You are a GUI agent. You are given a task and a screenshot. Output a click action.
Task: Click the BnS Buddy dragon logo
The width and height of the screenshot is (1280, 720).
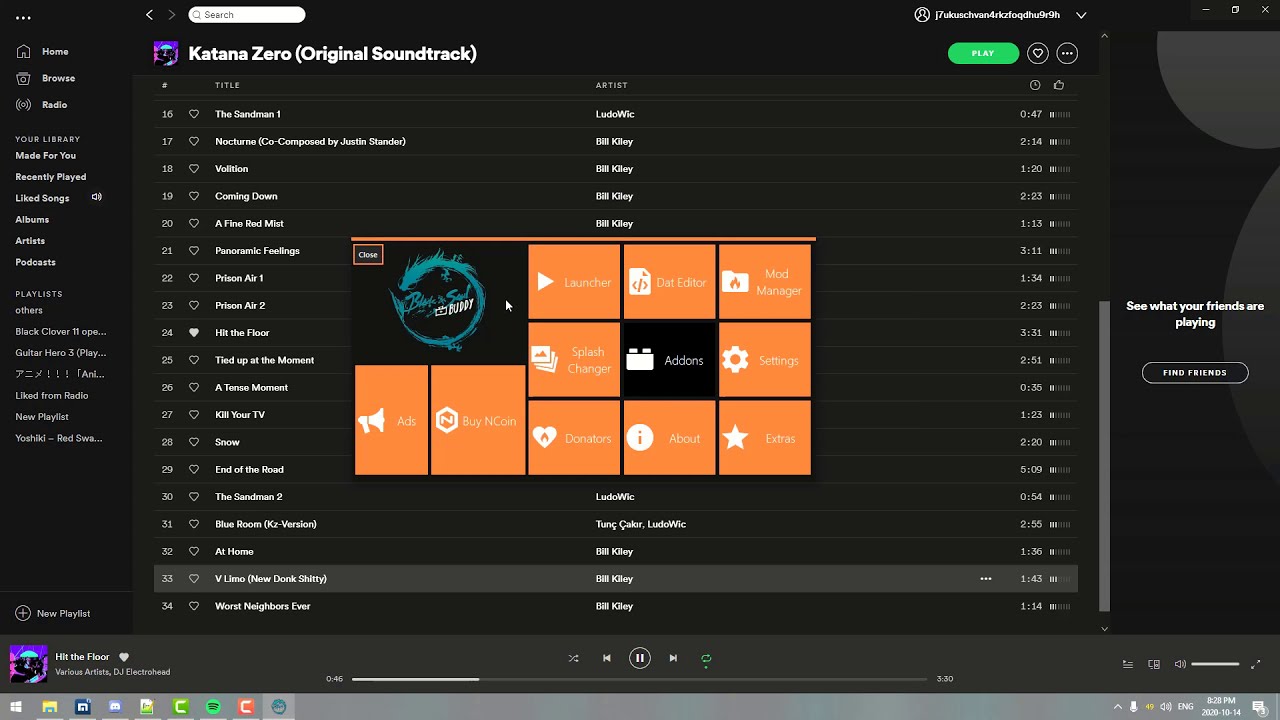tap(440, 300)
